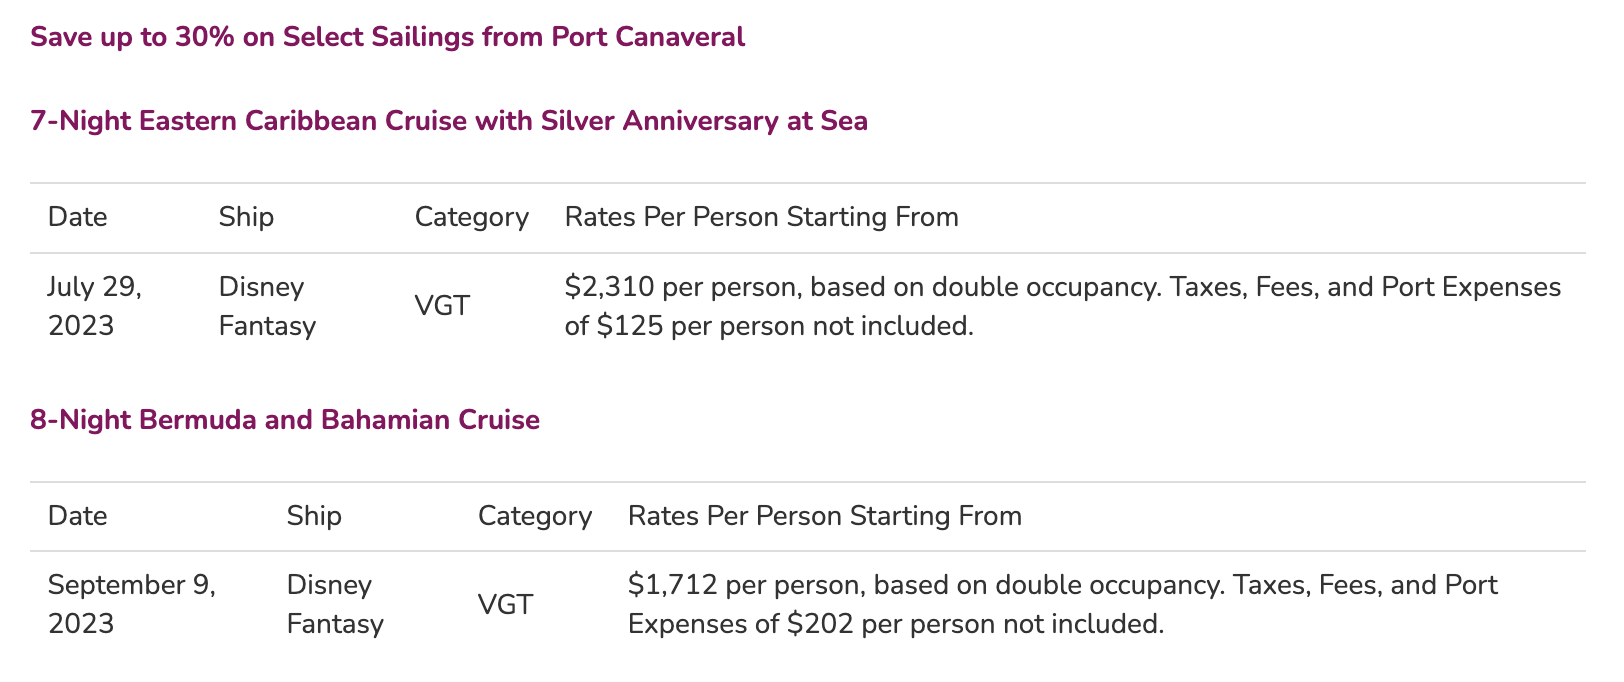
Task: Click Rates Per Person header in Eastern Caribbean table
Action: tap(761, 217)
